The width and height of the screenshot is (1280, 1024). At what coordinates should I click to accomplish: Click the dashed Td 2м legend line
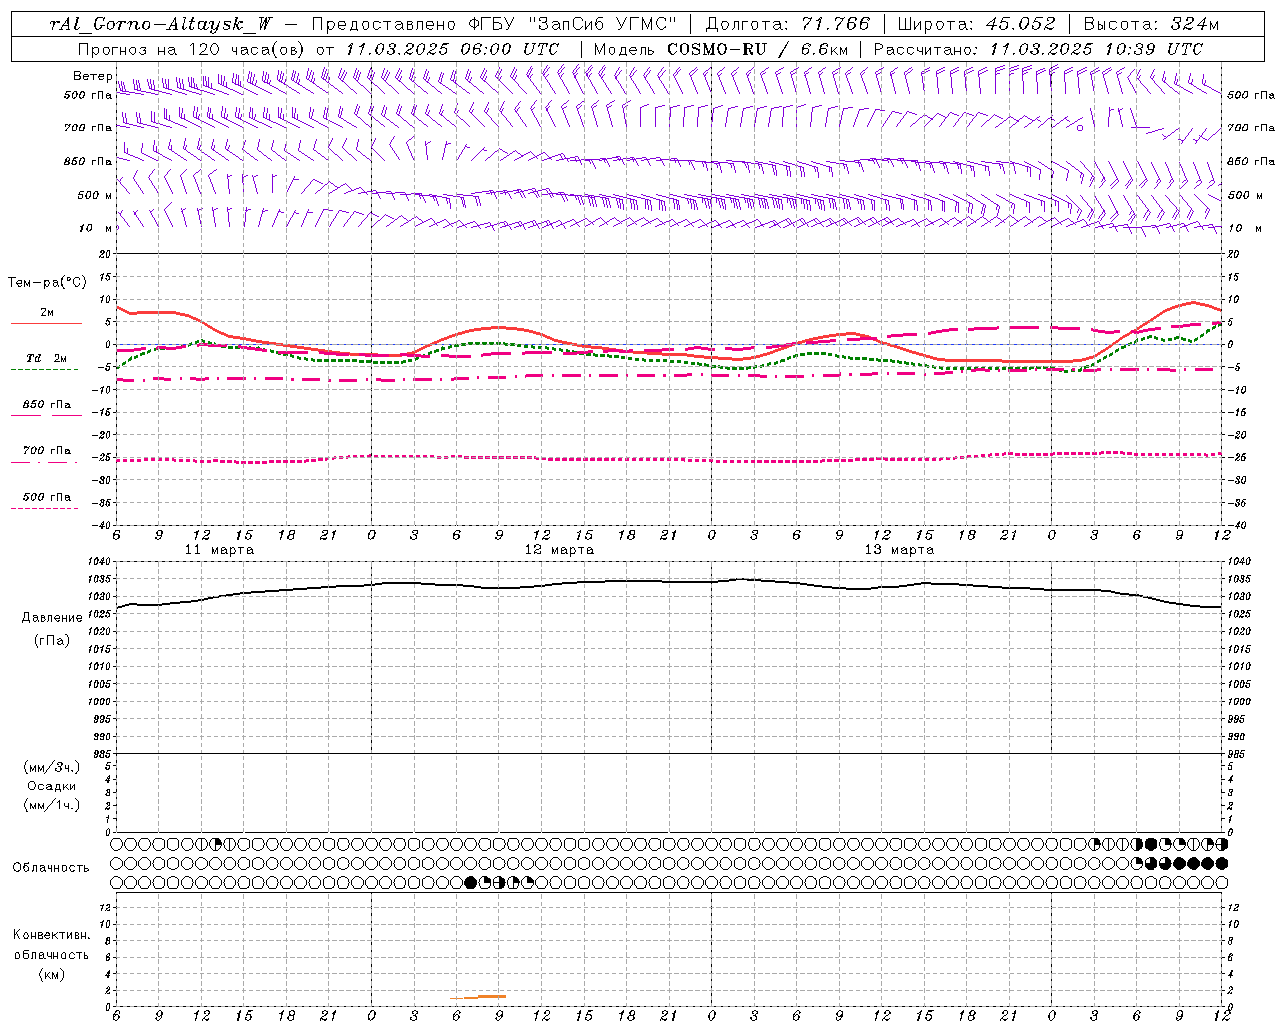coord(44,369)
